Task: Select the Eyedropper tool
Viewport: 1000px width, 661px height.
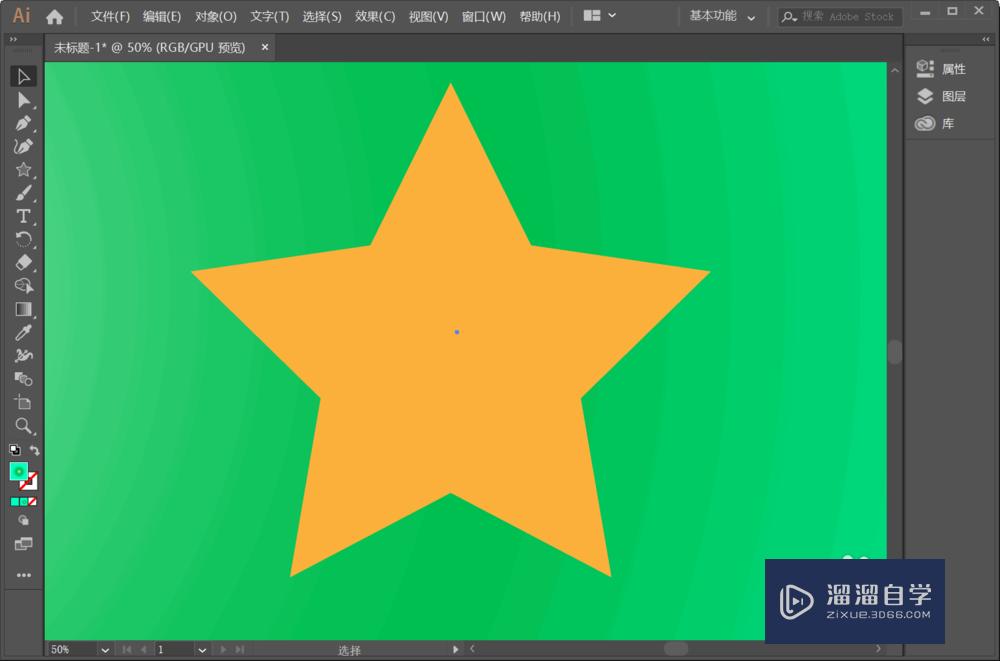Action: (x=24, y=332)
